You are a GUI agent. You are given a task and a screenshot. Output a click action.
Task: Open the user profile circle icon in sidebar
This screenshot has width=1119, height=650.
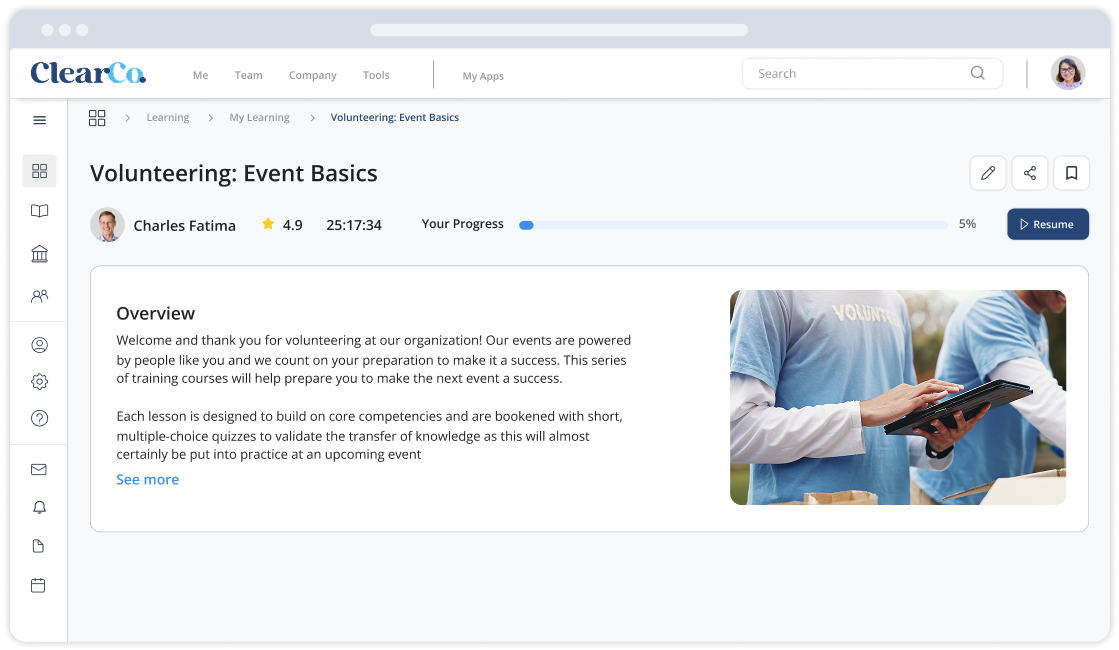click(x=40, y=345)
